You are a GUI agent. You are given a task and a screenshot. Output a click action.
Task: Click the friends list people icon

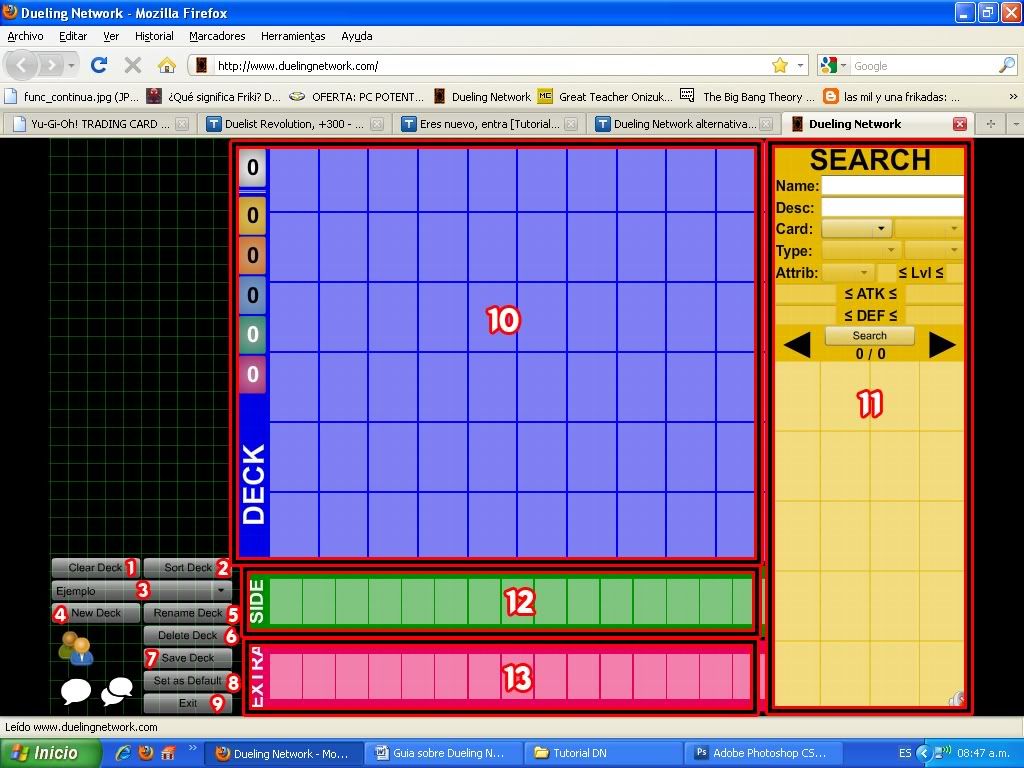76,648
